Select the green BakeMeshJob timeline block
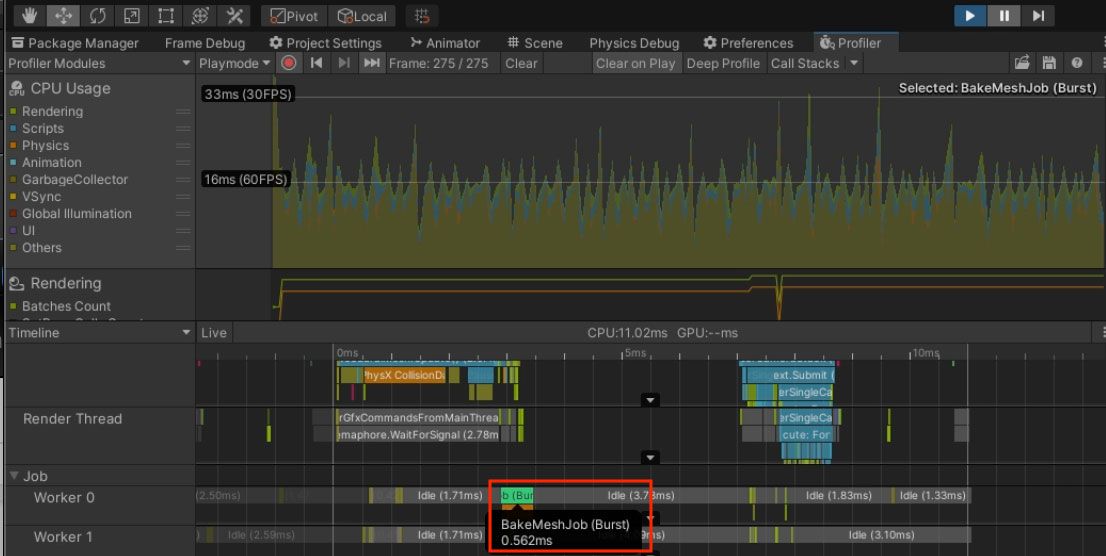Image resolution: width=1106 pixels, height=556 pixels. [517, 495]
